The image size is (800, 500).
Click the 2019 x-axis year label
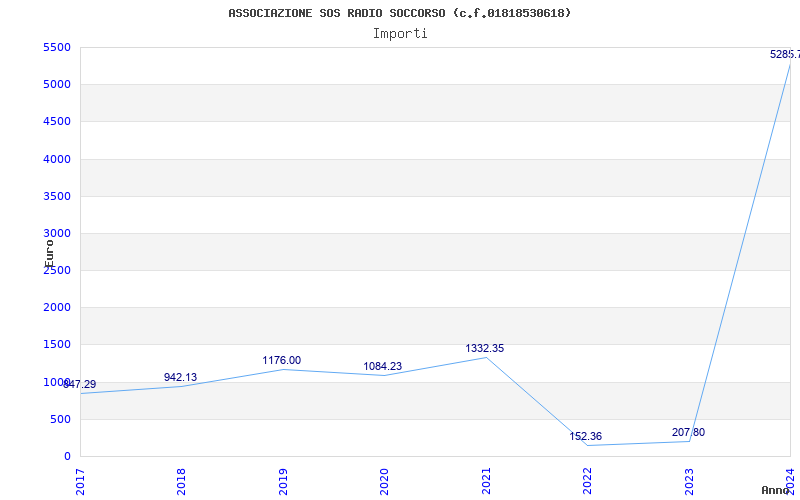[x=283, y=482]
